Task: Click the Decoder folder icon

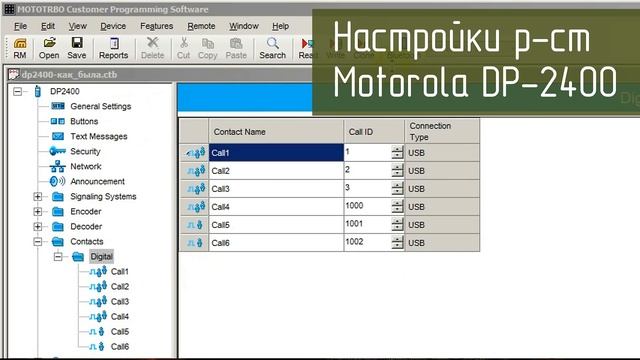Action: point(58,227)
